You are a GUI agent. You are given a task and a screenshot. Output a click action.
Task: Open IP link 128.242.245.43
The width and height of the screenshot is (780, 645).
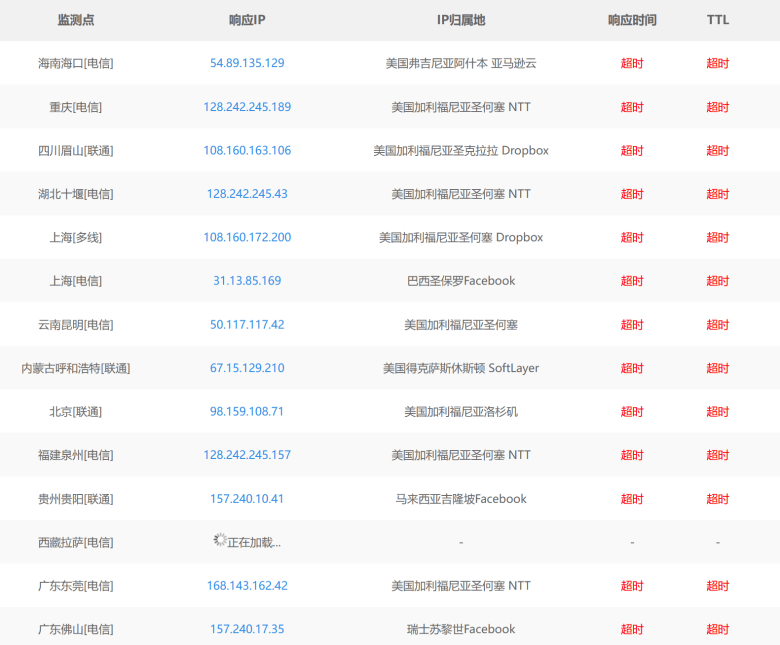pos(247,194)
